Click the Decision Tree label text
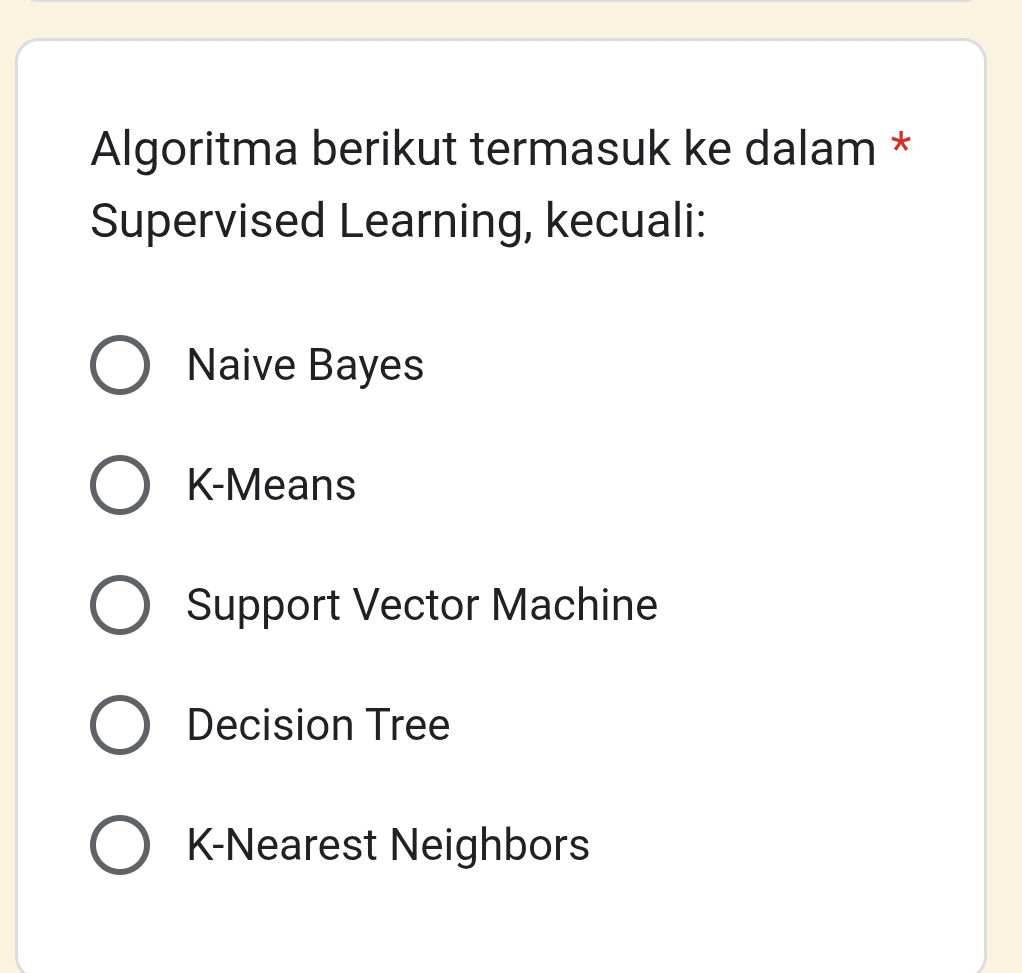Image resolution: width=1022 pixels, height=973 pixels. click(317, 725)
